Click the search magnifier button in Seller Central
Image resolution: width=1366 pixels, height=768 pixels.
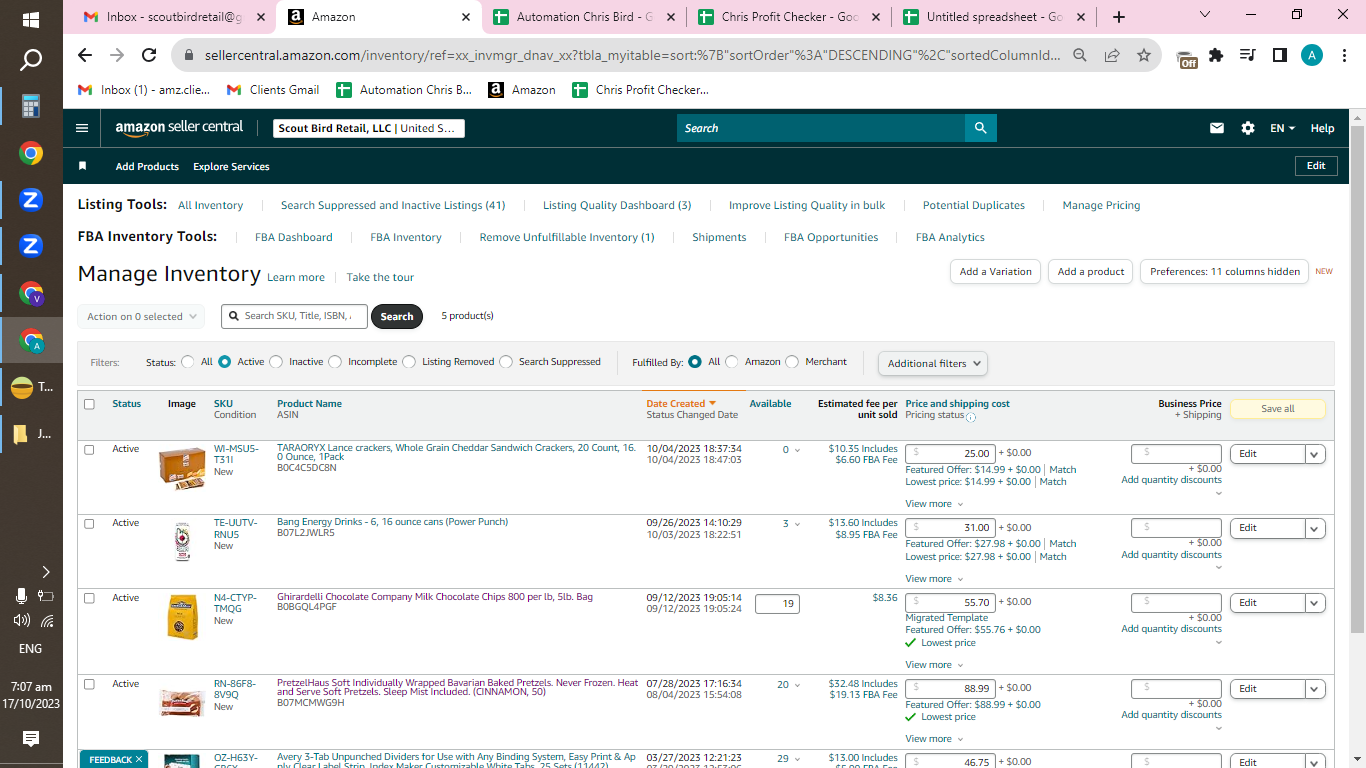[x=980, y=128]
